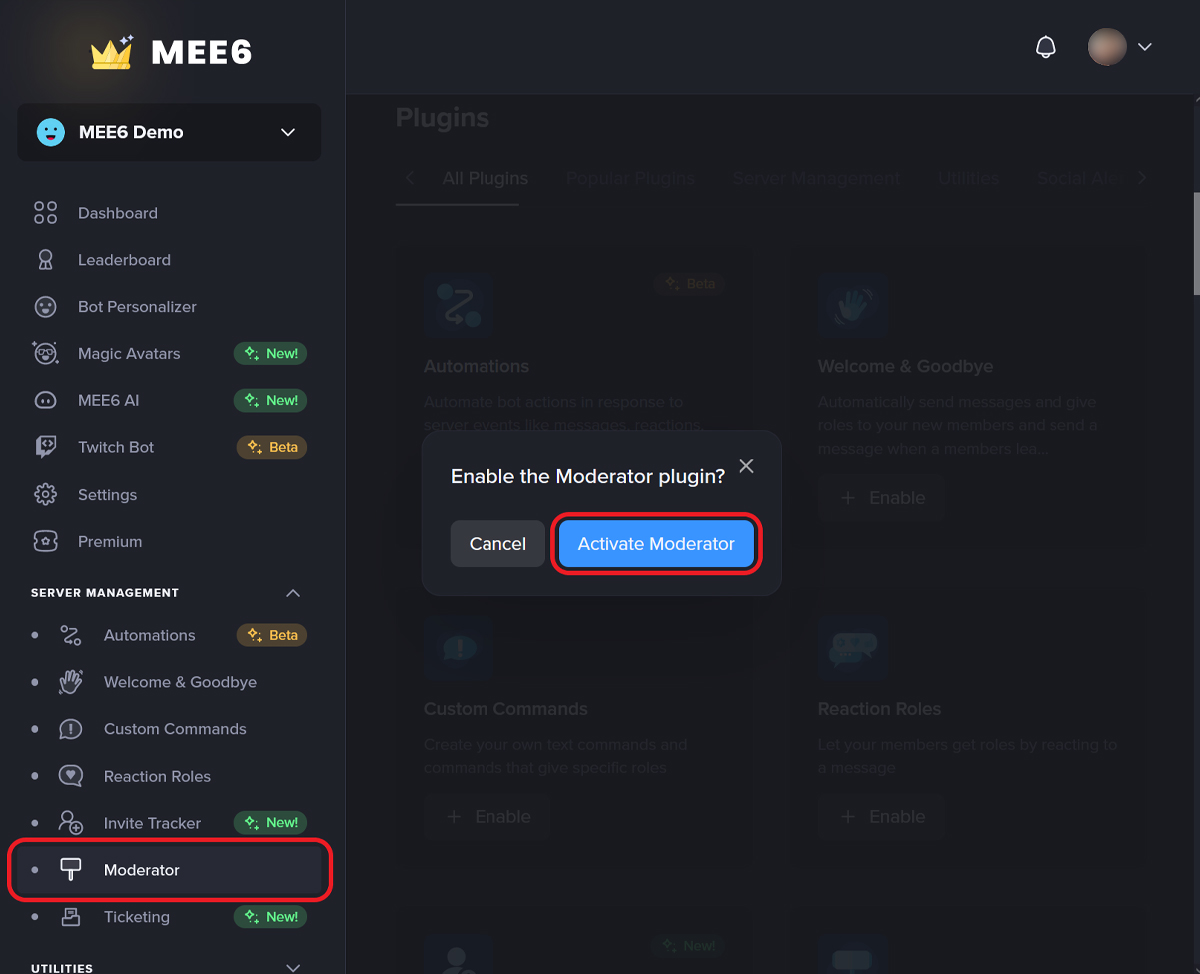Expand the user avatar menu
Screen dimensions: 1200x974
coord(1120,47)
